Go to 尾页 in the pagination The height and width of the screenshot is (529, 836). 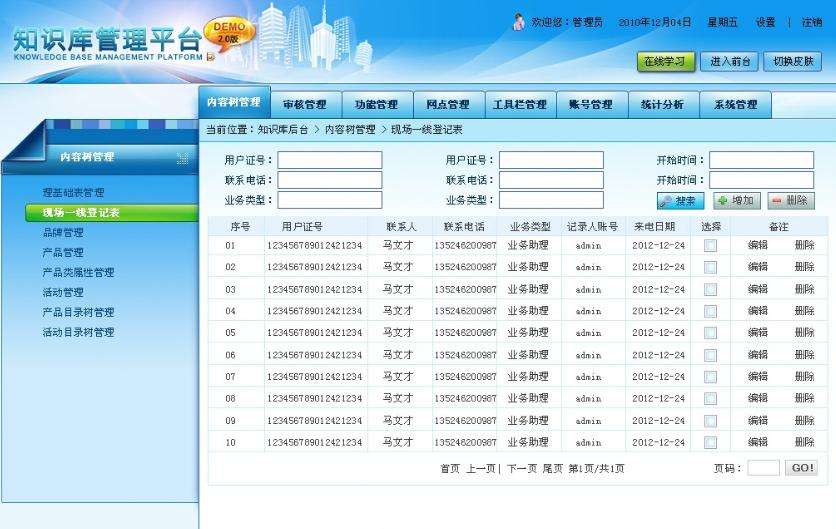(553, 469)
